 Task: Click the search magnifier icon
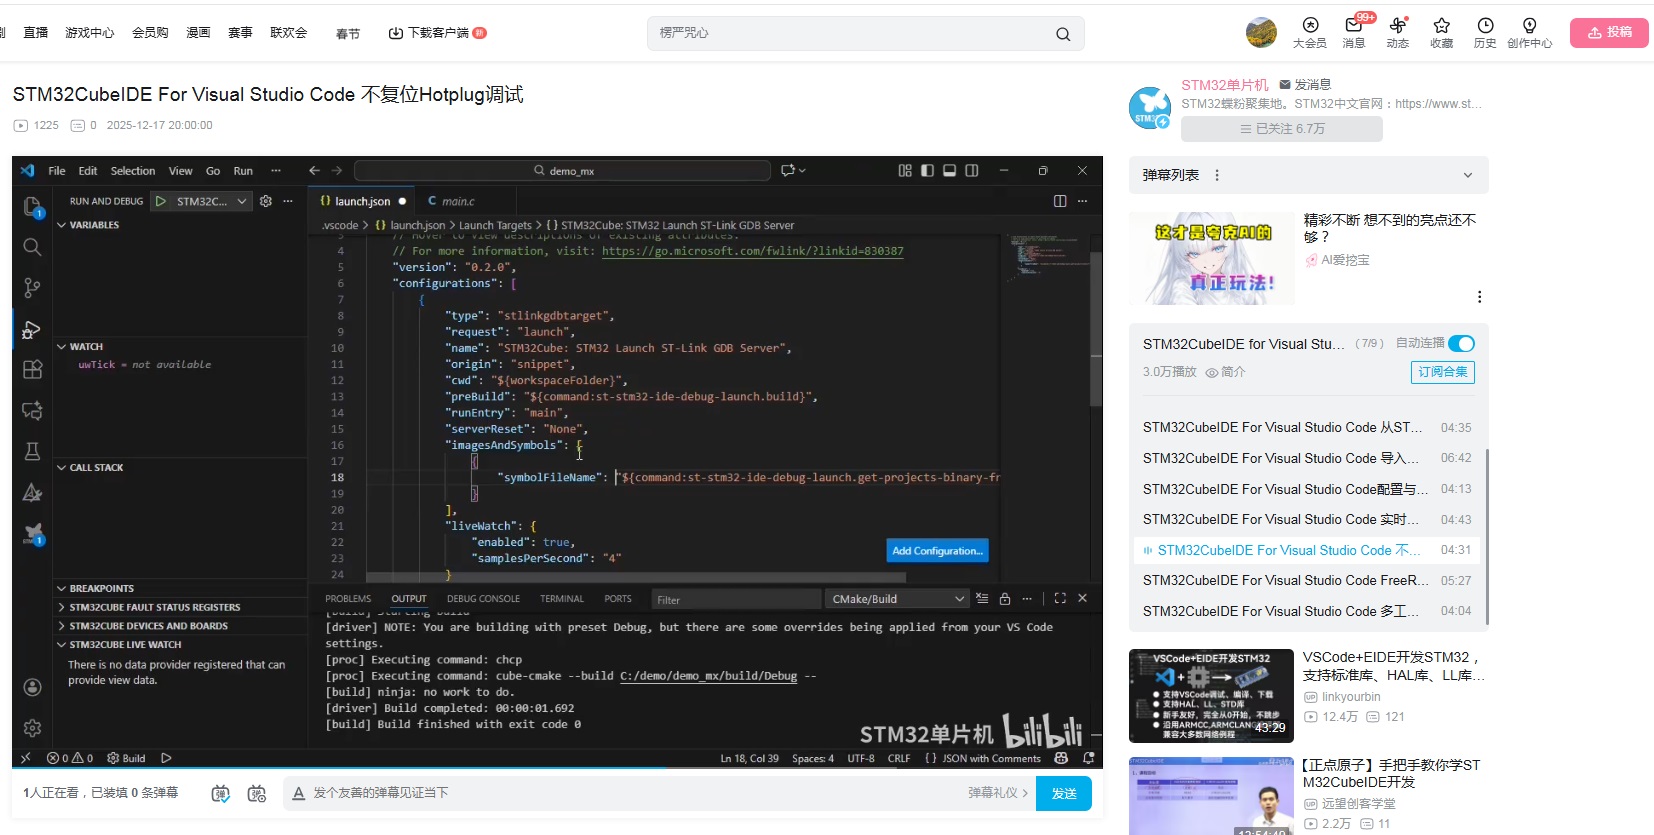(x=1062, y=34)
